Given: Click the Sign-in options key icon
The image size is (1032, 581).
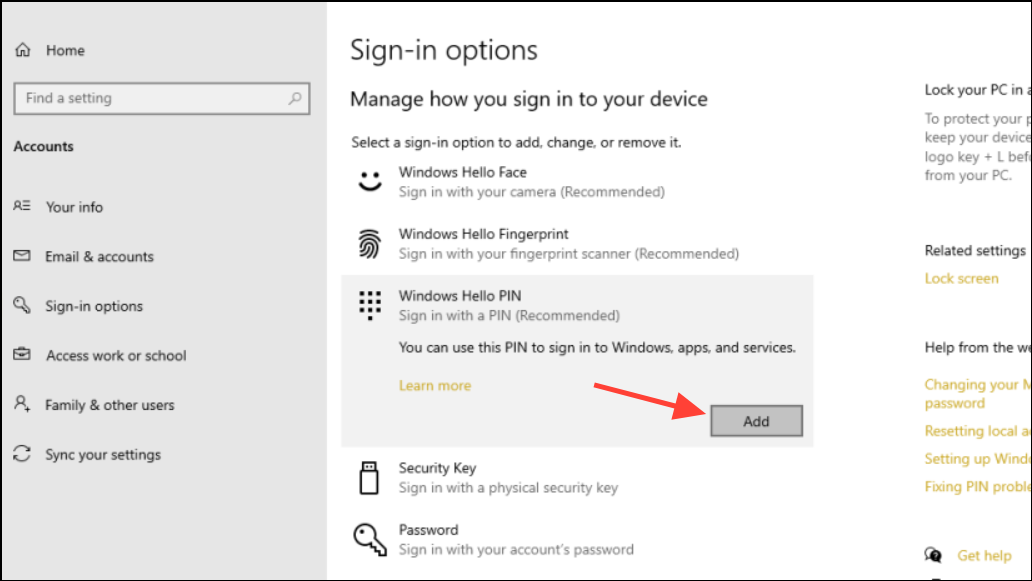Looking at the screenshot, I should (22, 305).
